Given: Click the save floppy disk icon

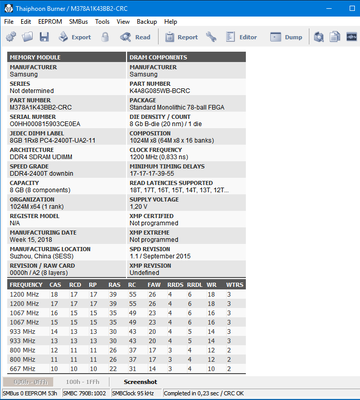Looking at the screenshot, I should [x=44, y=37].
